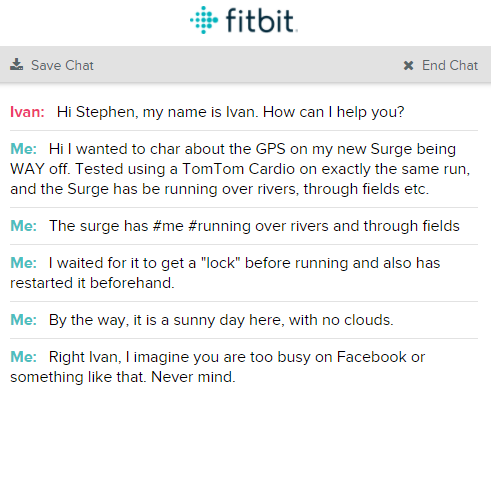Click the 'too busy on Facebook' message

click(x=217, y=367)
